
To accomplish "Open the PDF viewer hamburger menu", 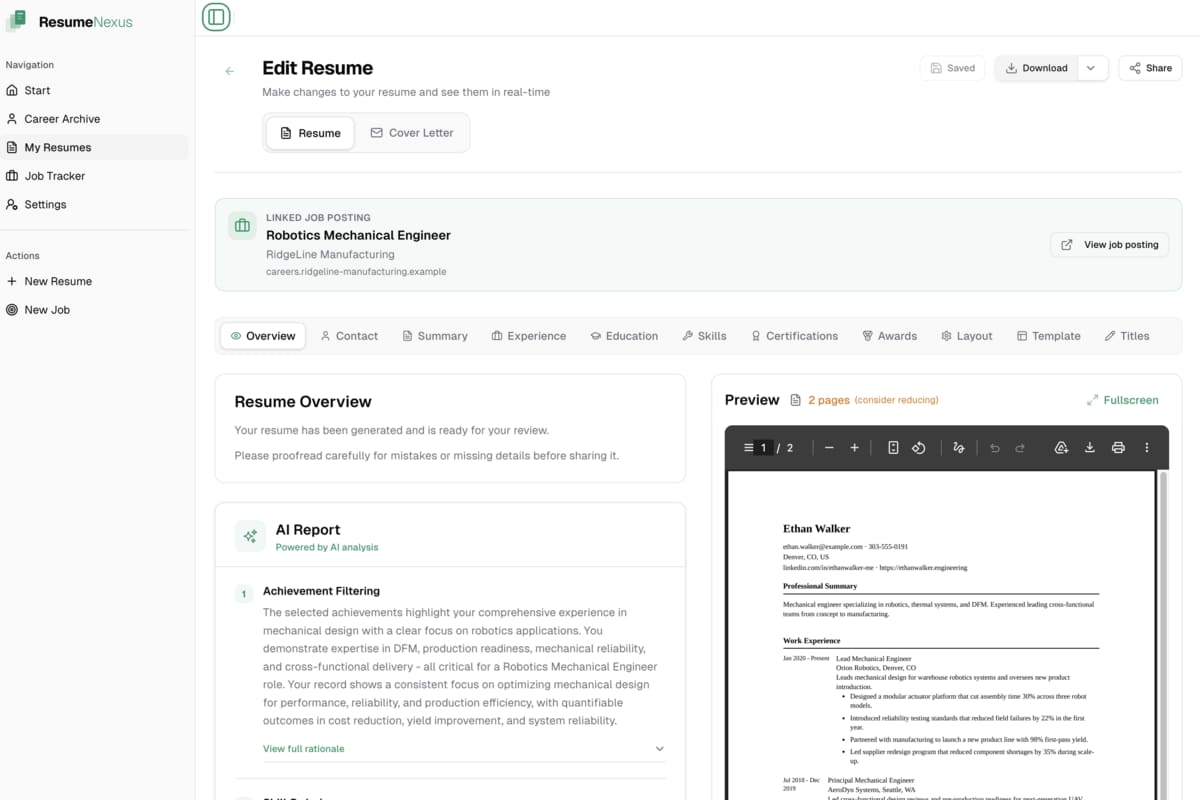I will point(746,447).
